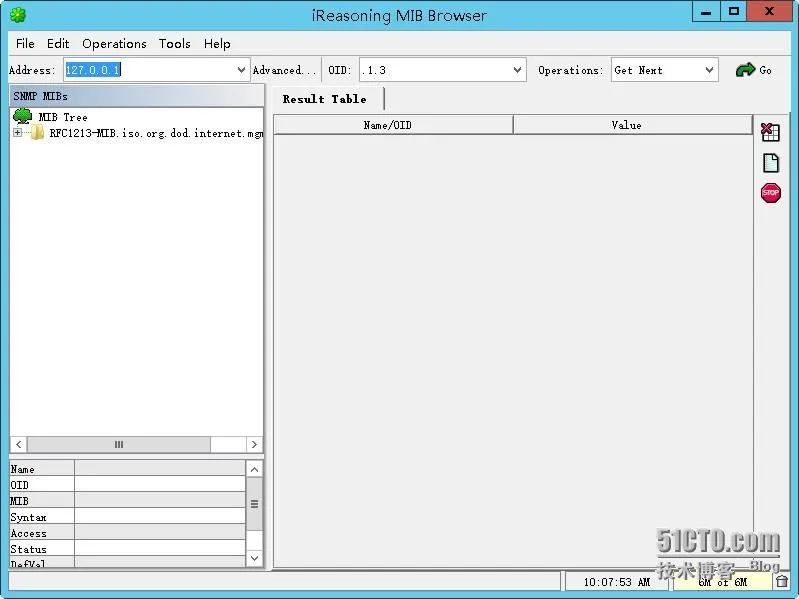Click the tree's right scroll arrow
This screenshot has height=599, width=799.
(x=254, y=445)
